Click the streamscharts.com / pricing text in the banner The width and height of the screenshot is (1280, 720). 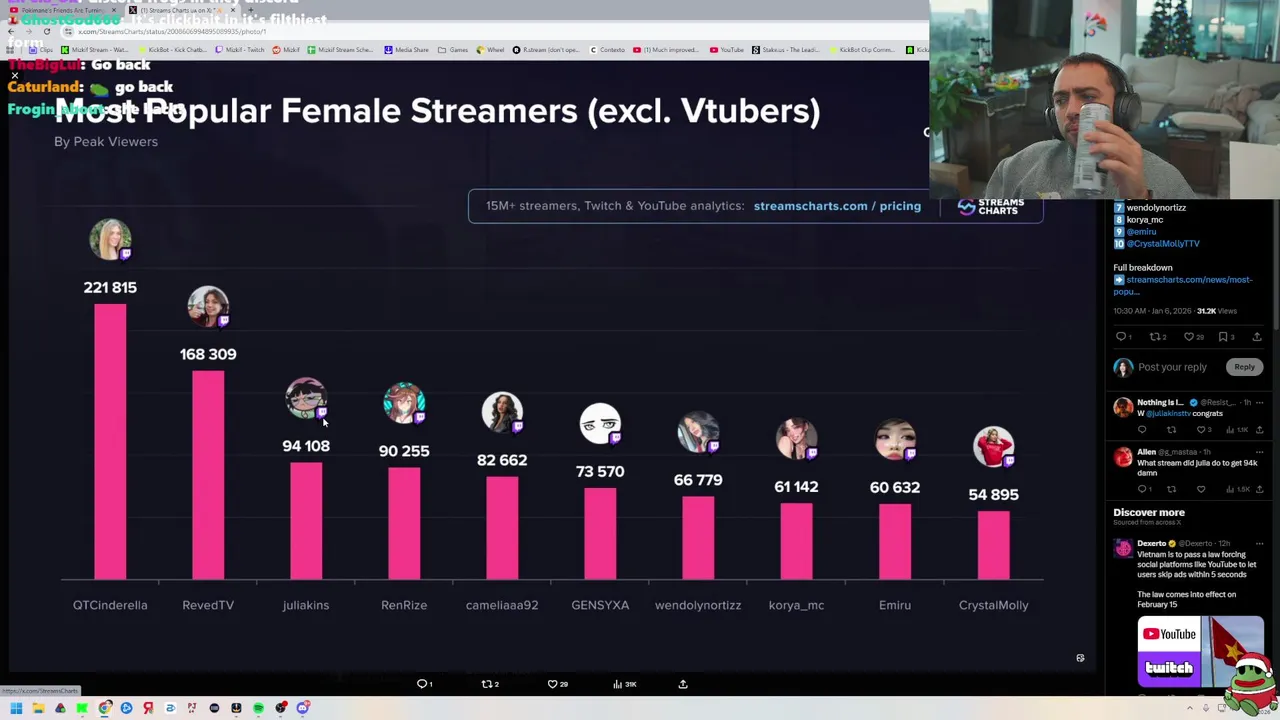837,206
